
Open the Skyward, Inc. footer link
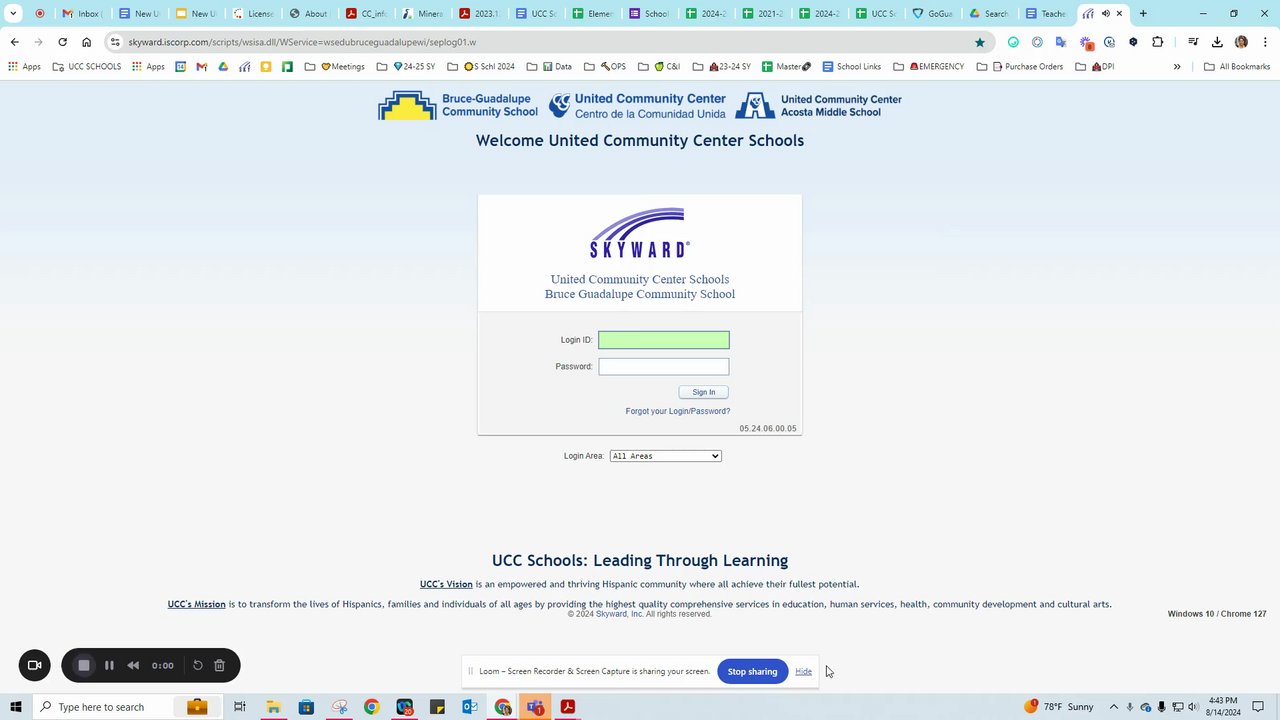619,614
